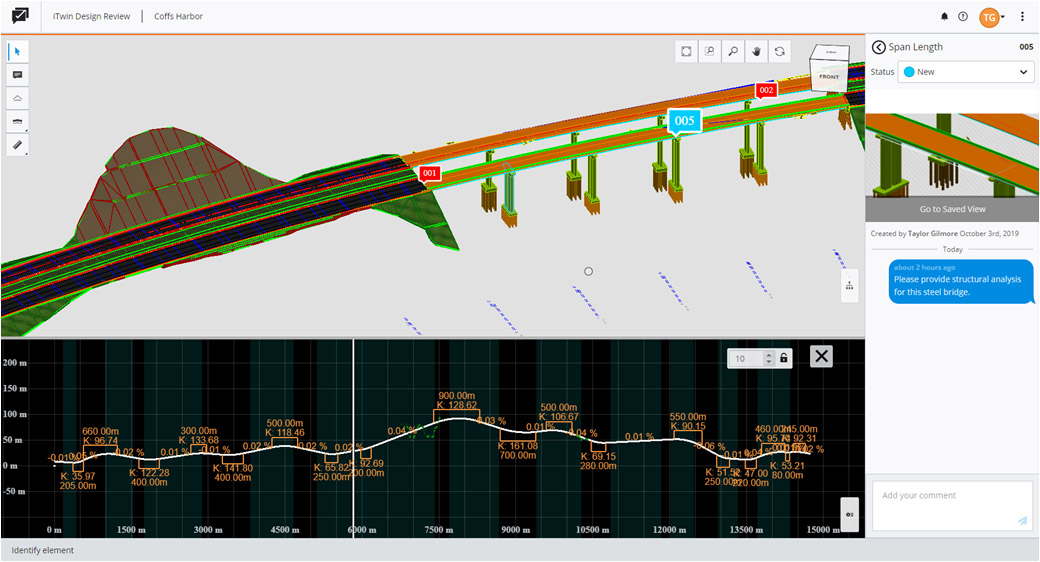Activate the pan hand tool
The height and width of the screenshot is (562, 1040).
coord(757,51)
